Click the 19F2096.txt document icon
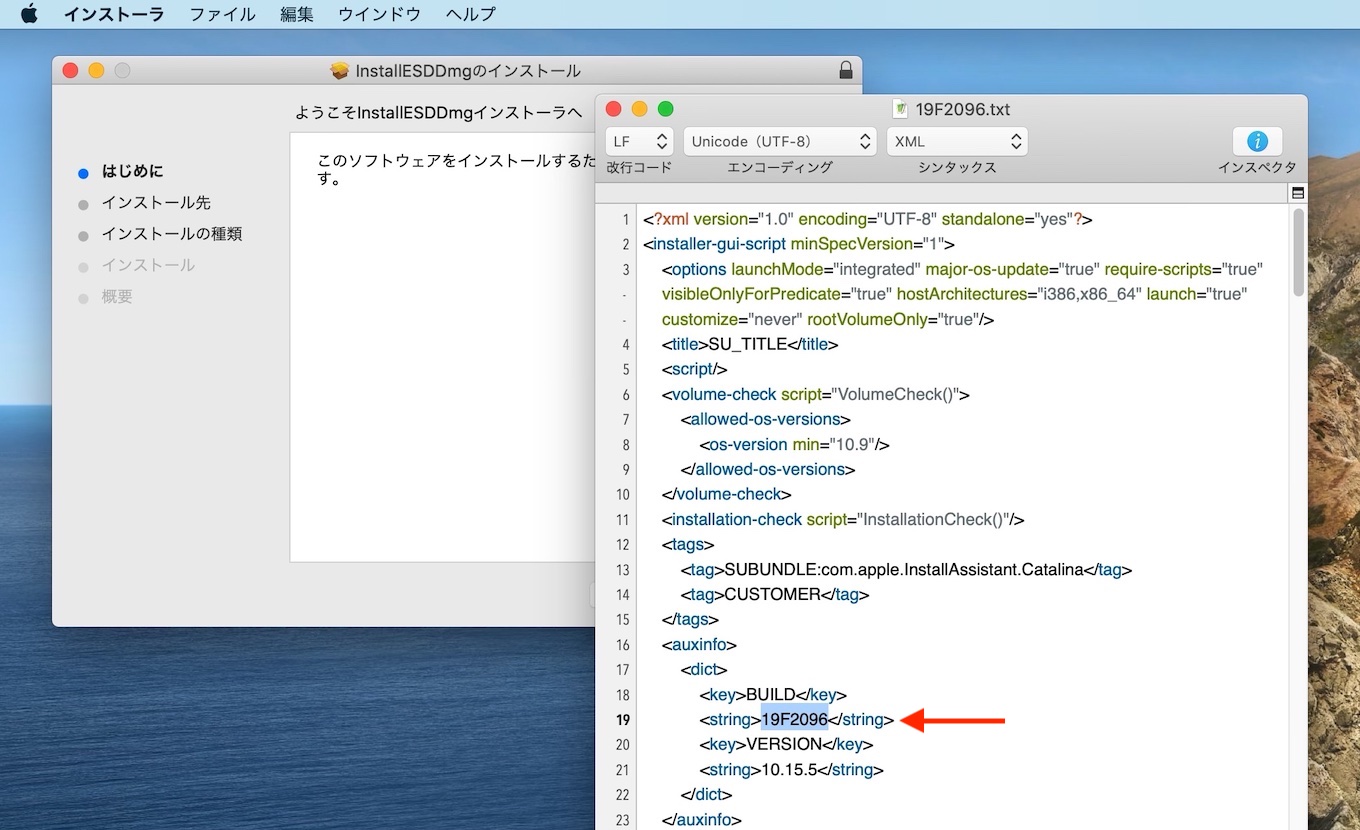Image resolution: width=1360 pixels, height=830 pixels. tap(901, 109)
